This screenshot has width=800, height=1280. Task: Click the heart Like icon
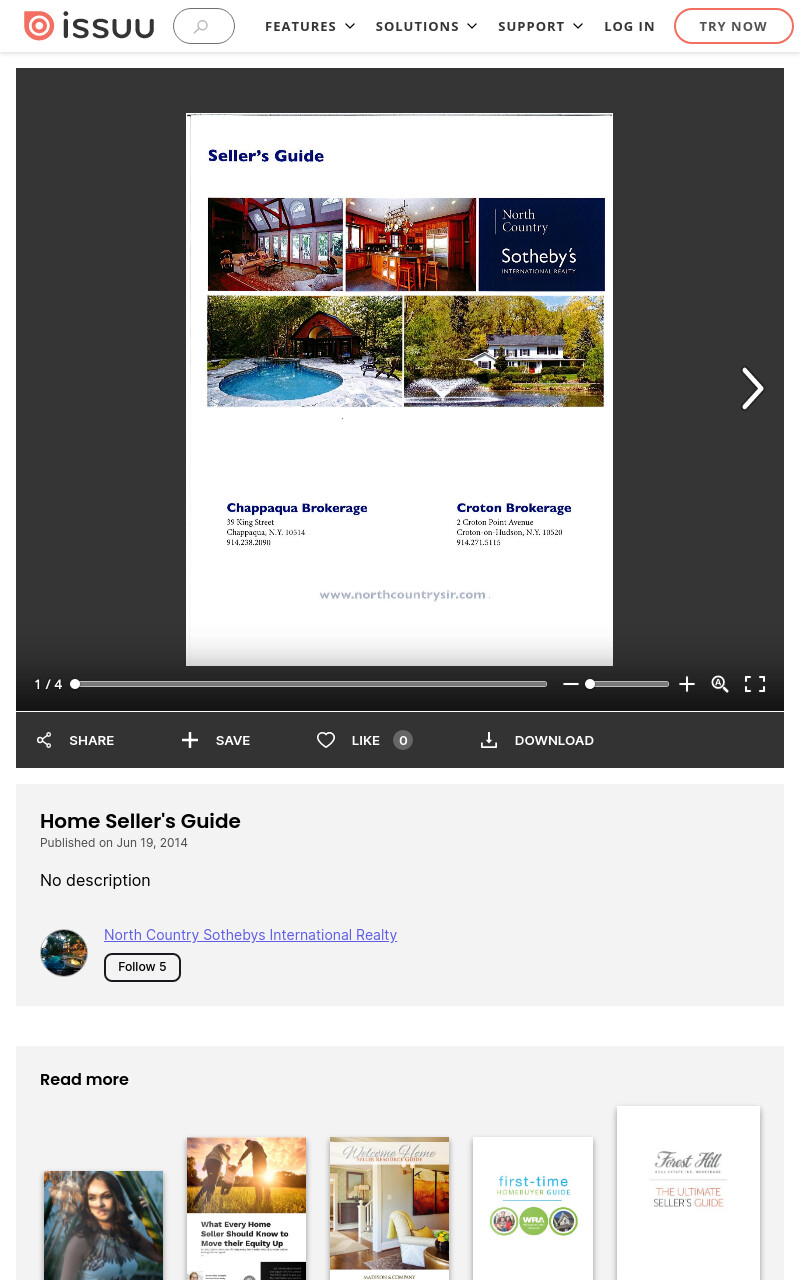pyautogui.click(x=326, y=740)
